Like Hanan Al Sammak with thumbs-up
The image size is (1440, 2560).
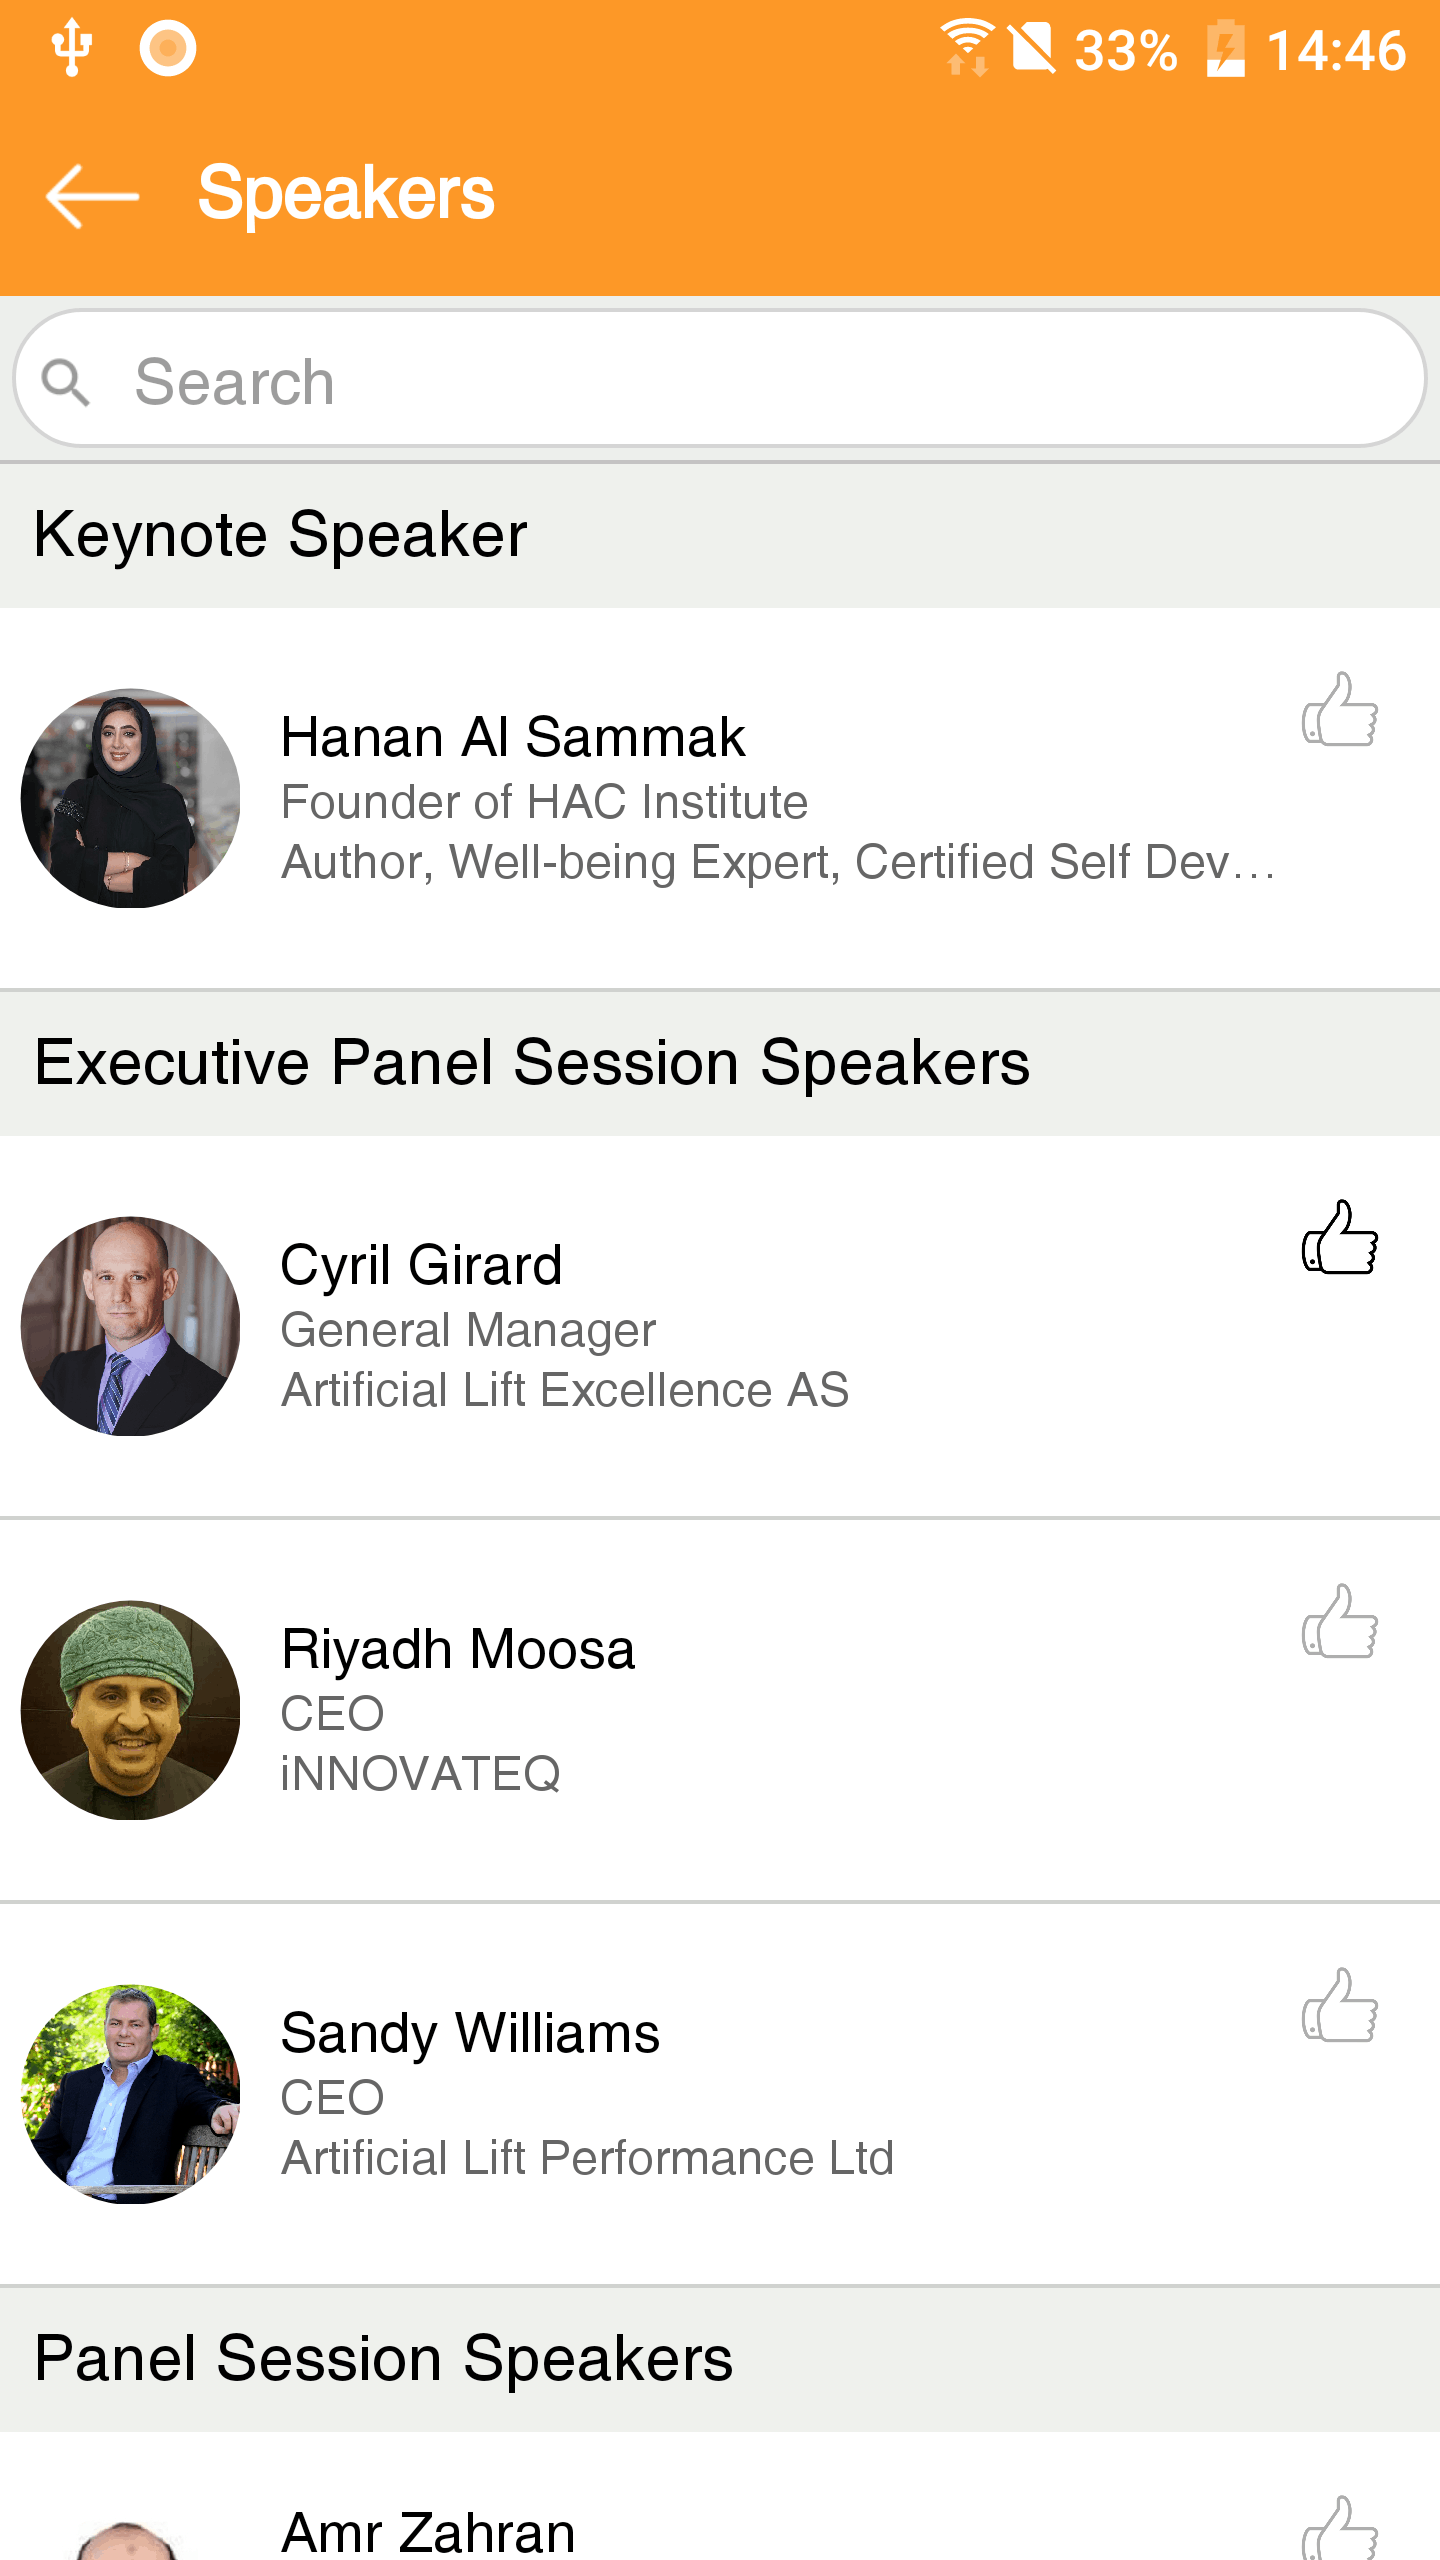[x=1340, y=709]
